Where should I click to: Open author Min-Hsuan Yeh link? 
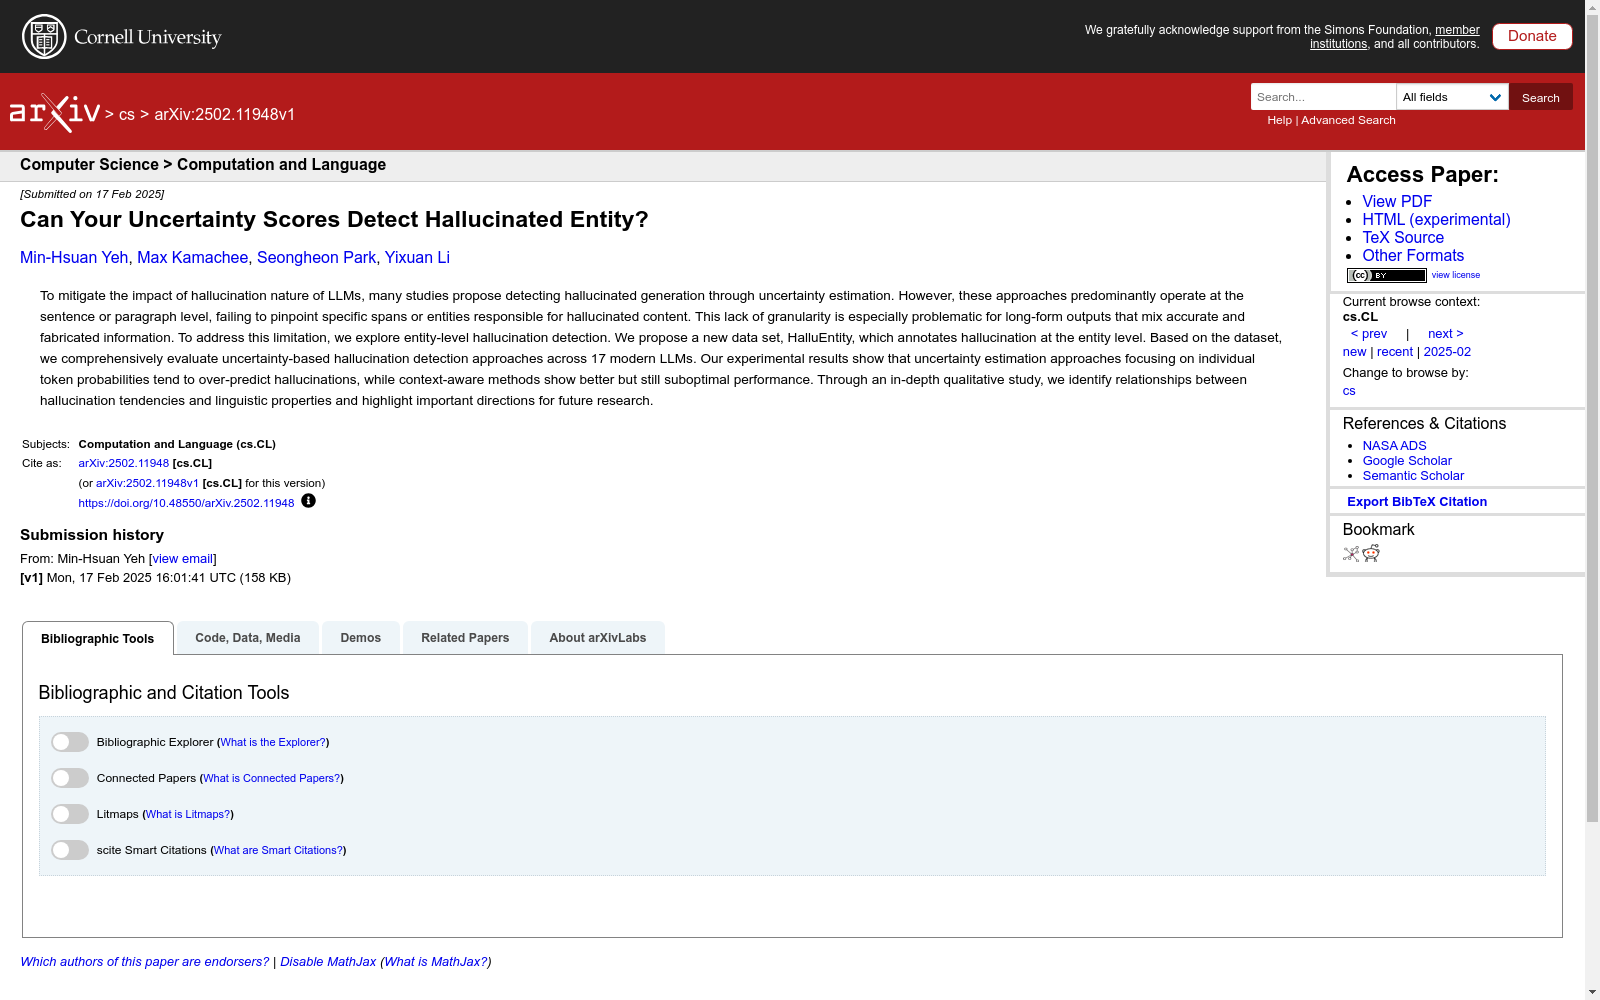[74, 258]
